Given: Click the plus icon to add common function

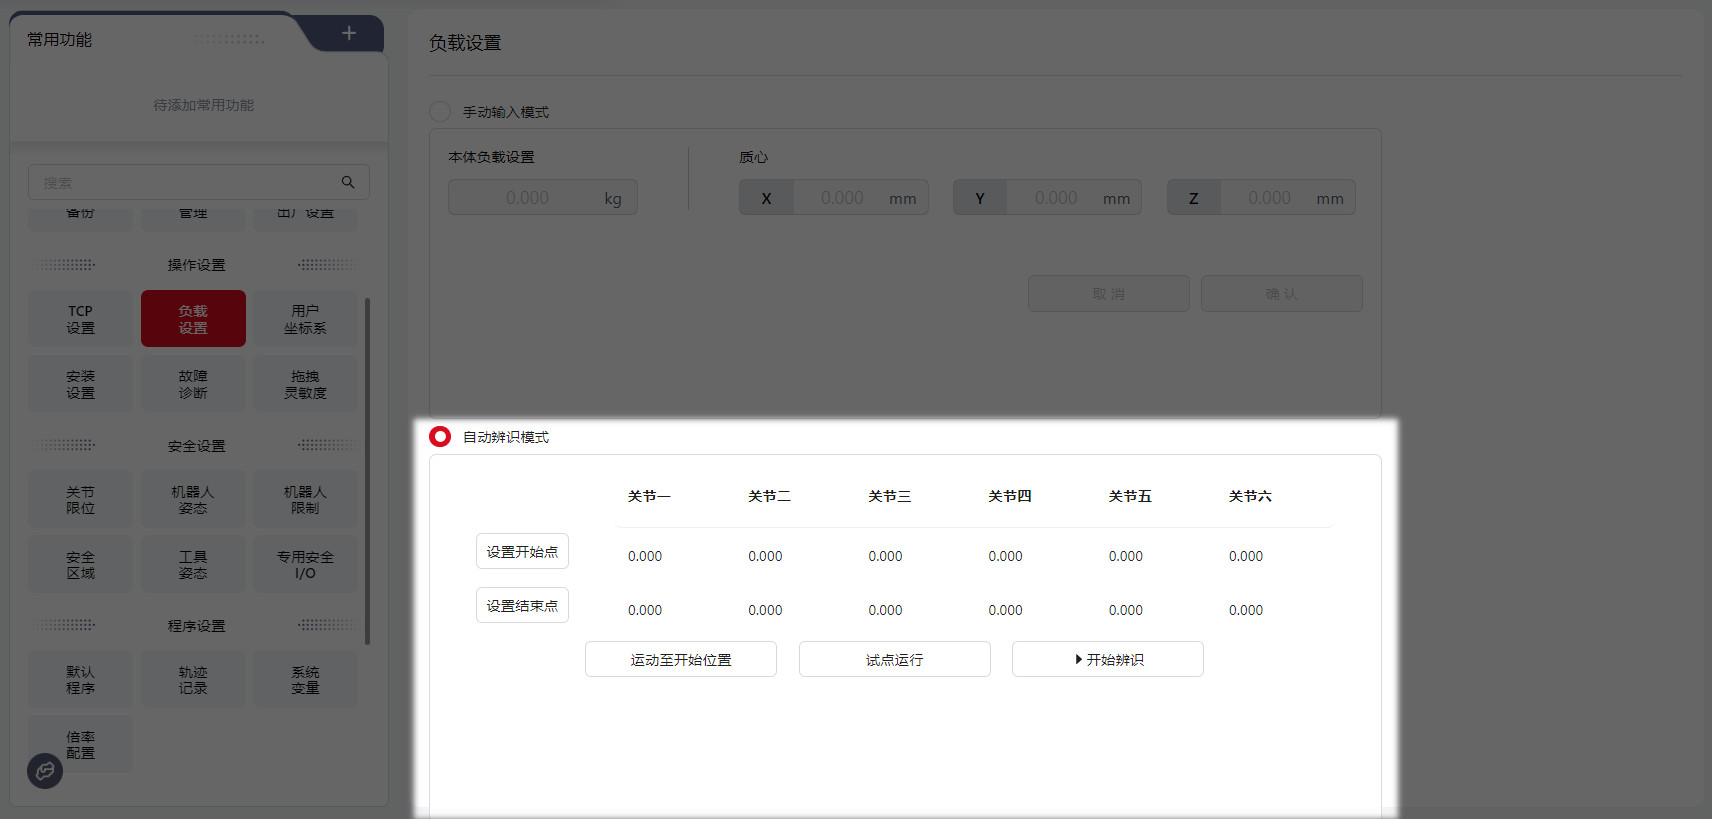Looking at the screenshot, I should point(348,33).
